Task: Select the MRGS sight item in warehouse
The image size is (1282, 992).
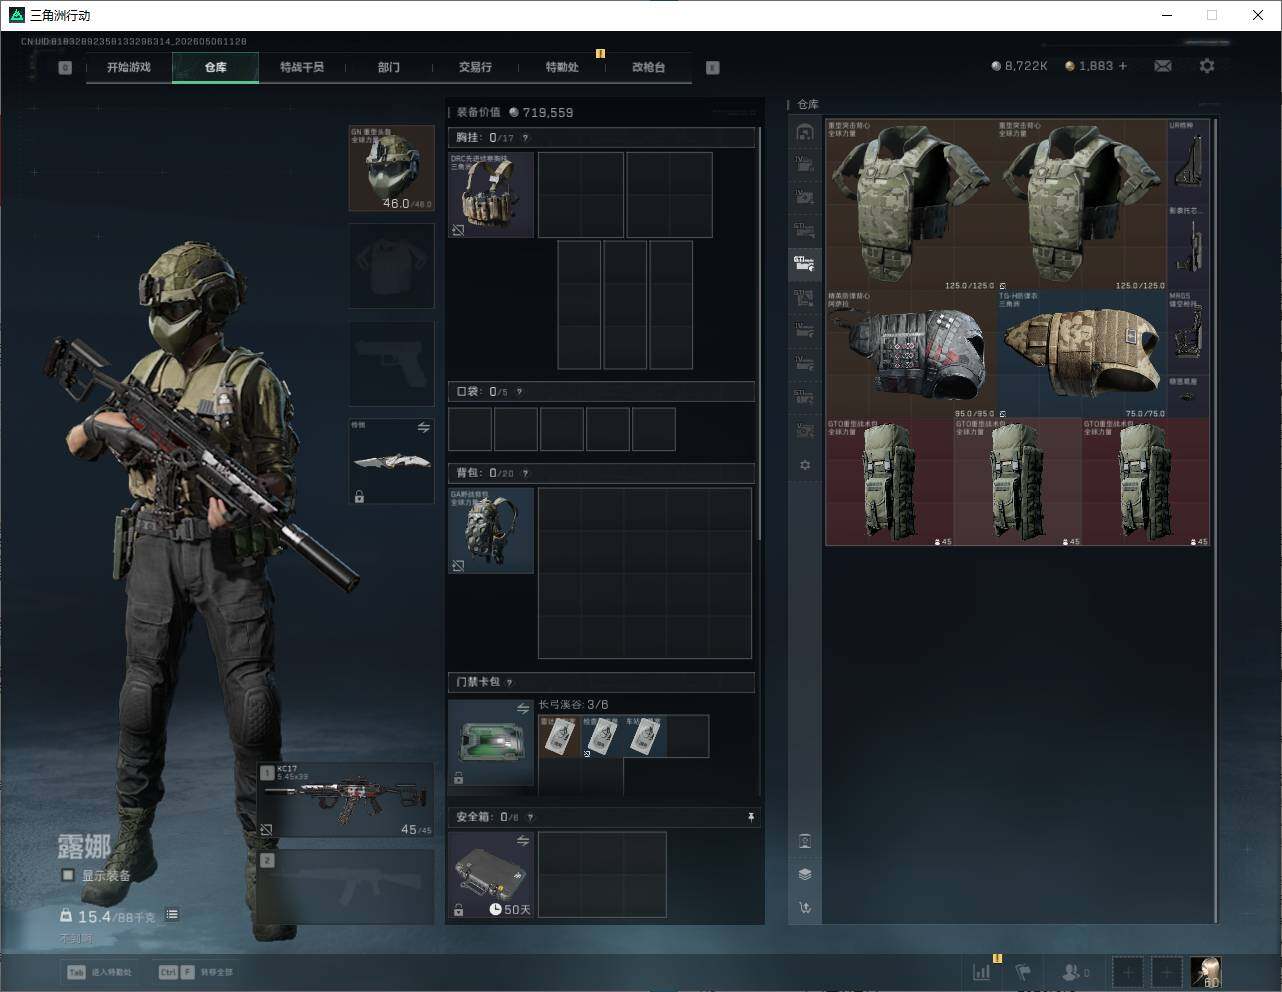Action: click(1188, 333)
